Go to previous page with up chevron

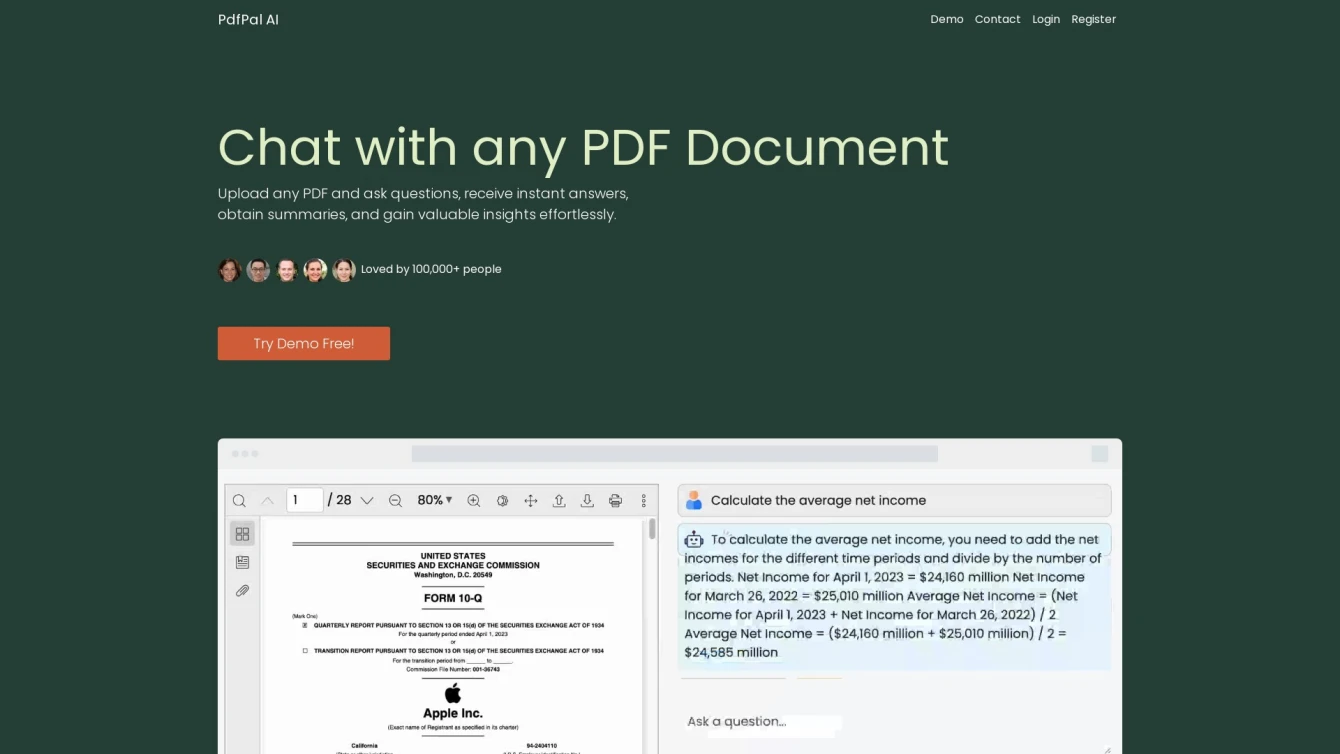(267, 500)
